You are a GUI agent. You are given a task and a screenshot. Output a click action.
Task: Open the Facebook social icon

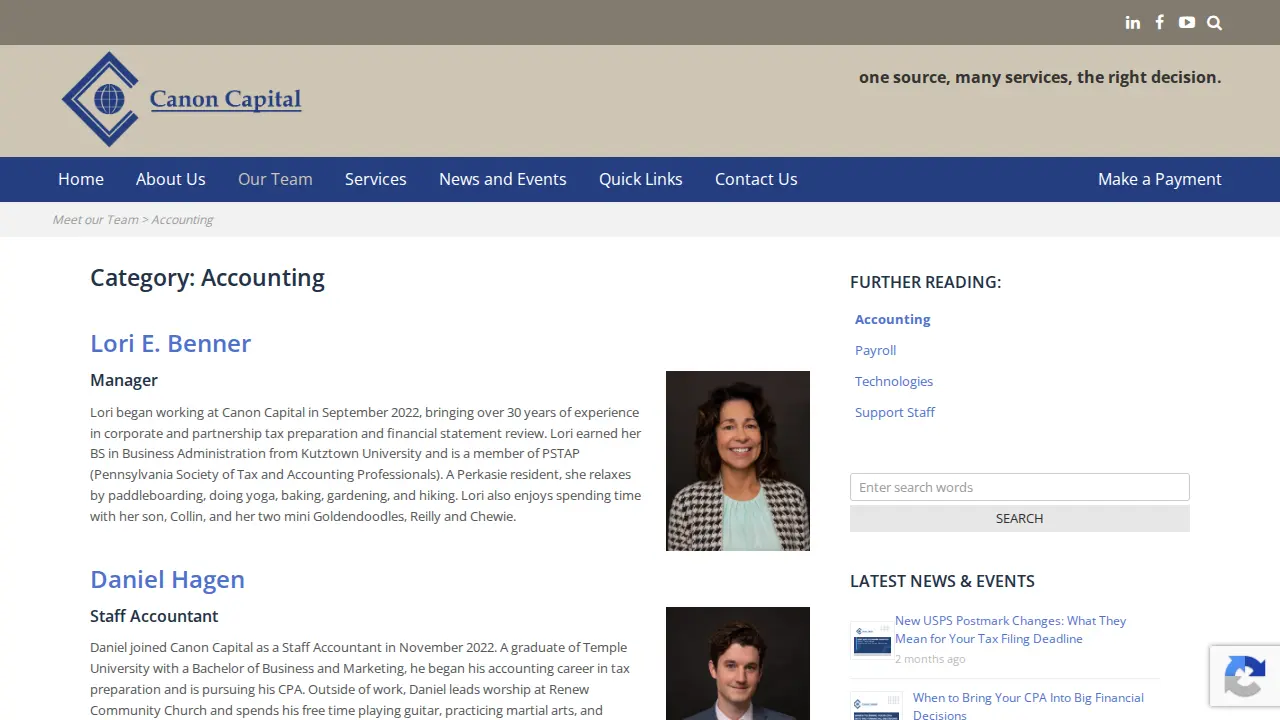click(x=1159, y=22)
